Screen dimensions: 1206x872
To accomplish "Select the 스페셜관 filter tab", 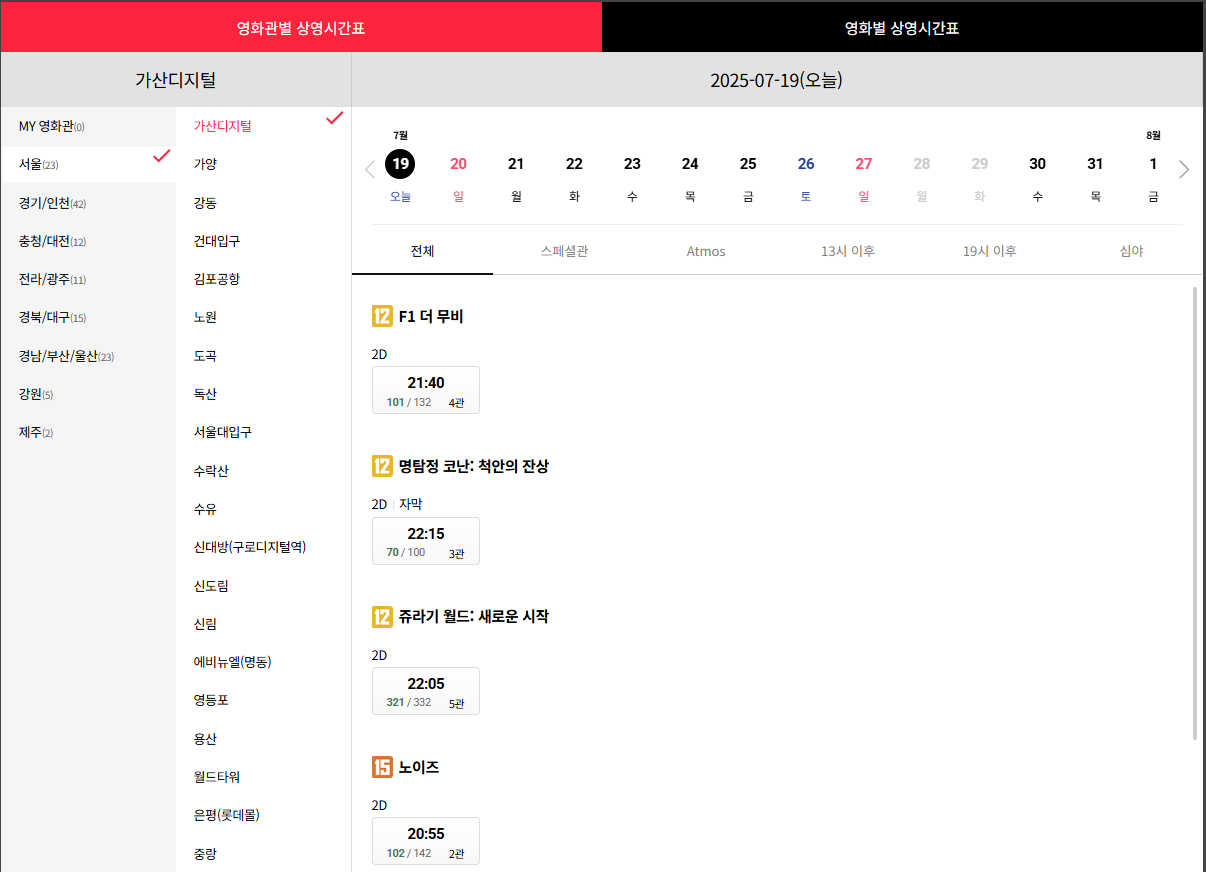I will (x=564, y=251).
